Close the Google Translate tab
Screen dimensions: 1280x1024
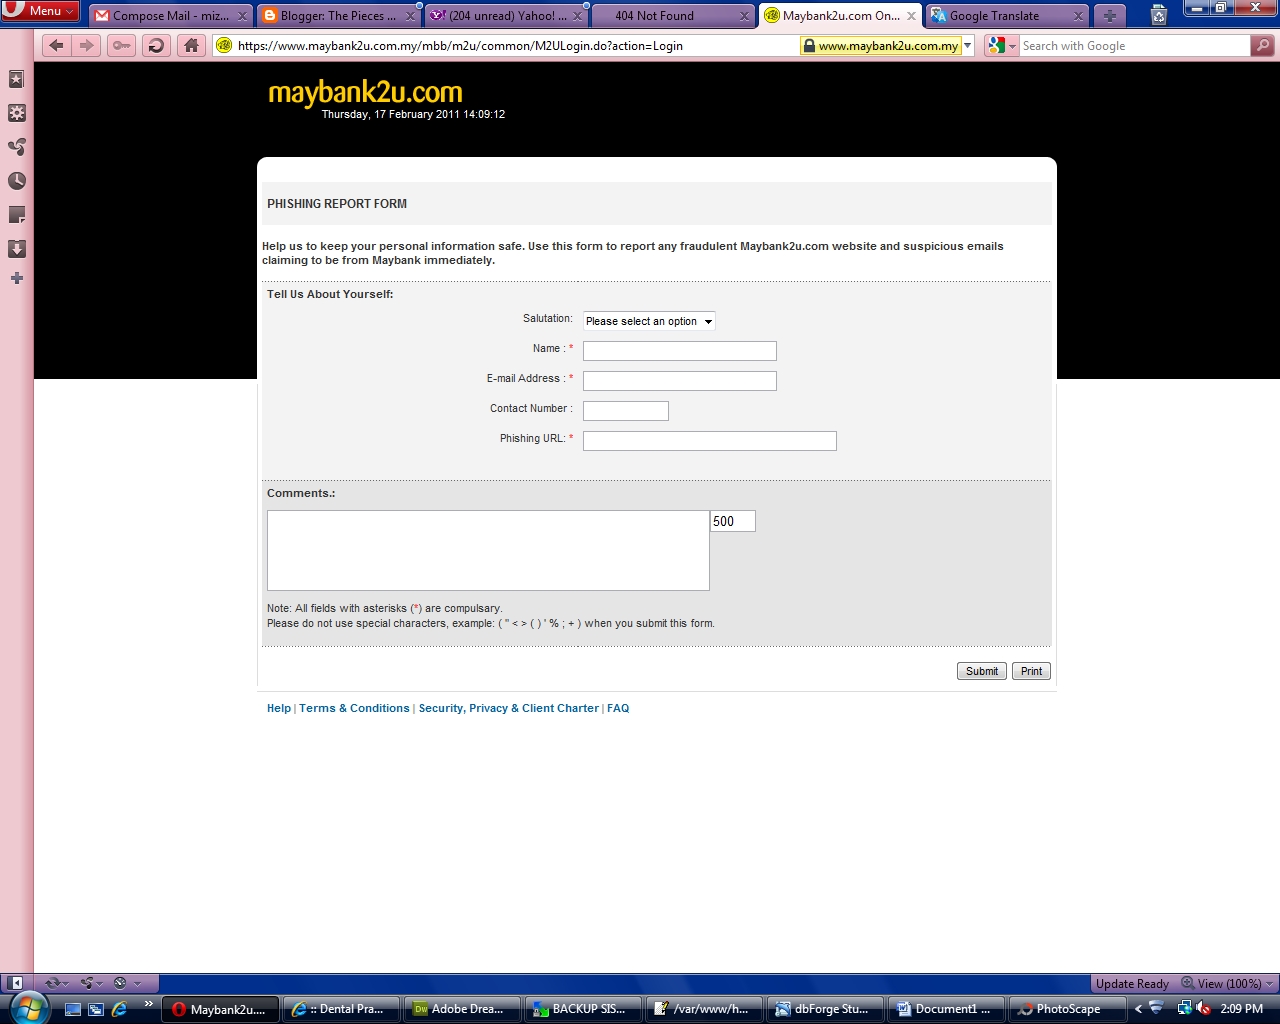[1078, 16]
